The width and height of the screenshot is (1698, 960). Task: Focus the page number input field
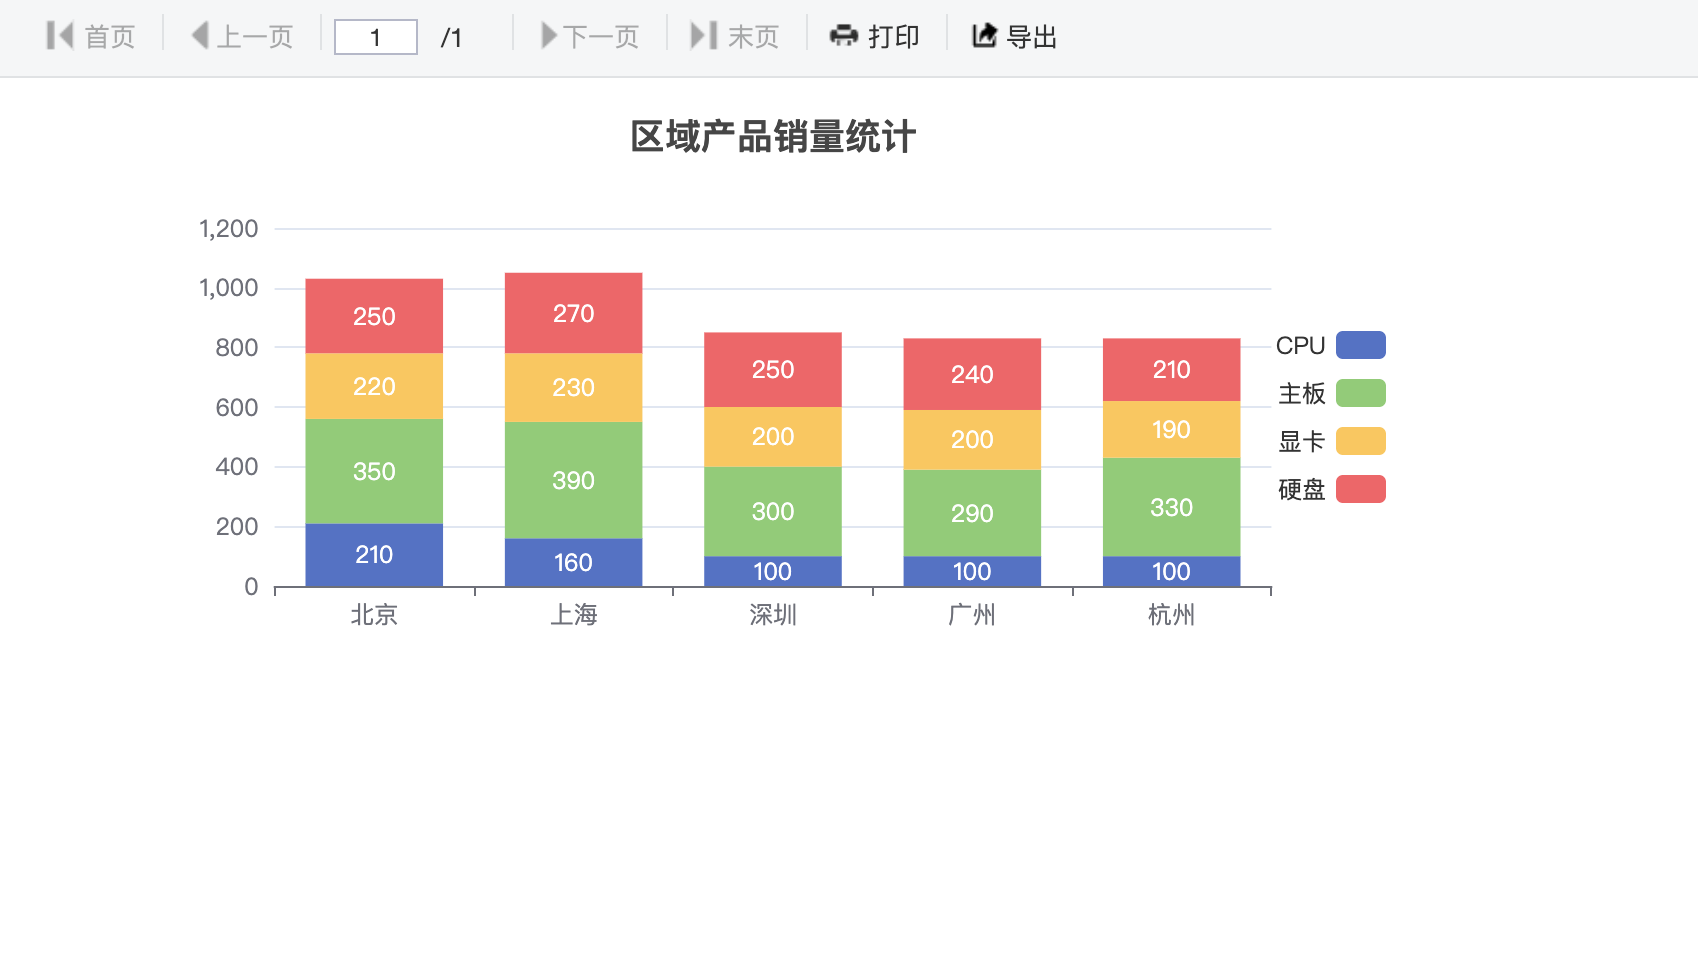pos(376,37)
